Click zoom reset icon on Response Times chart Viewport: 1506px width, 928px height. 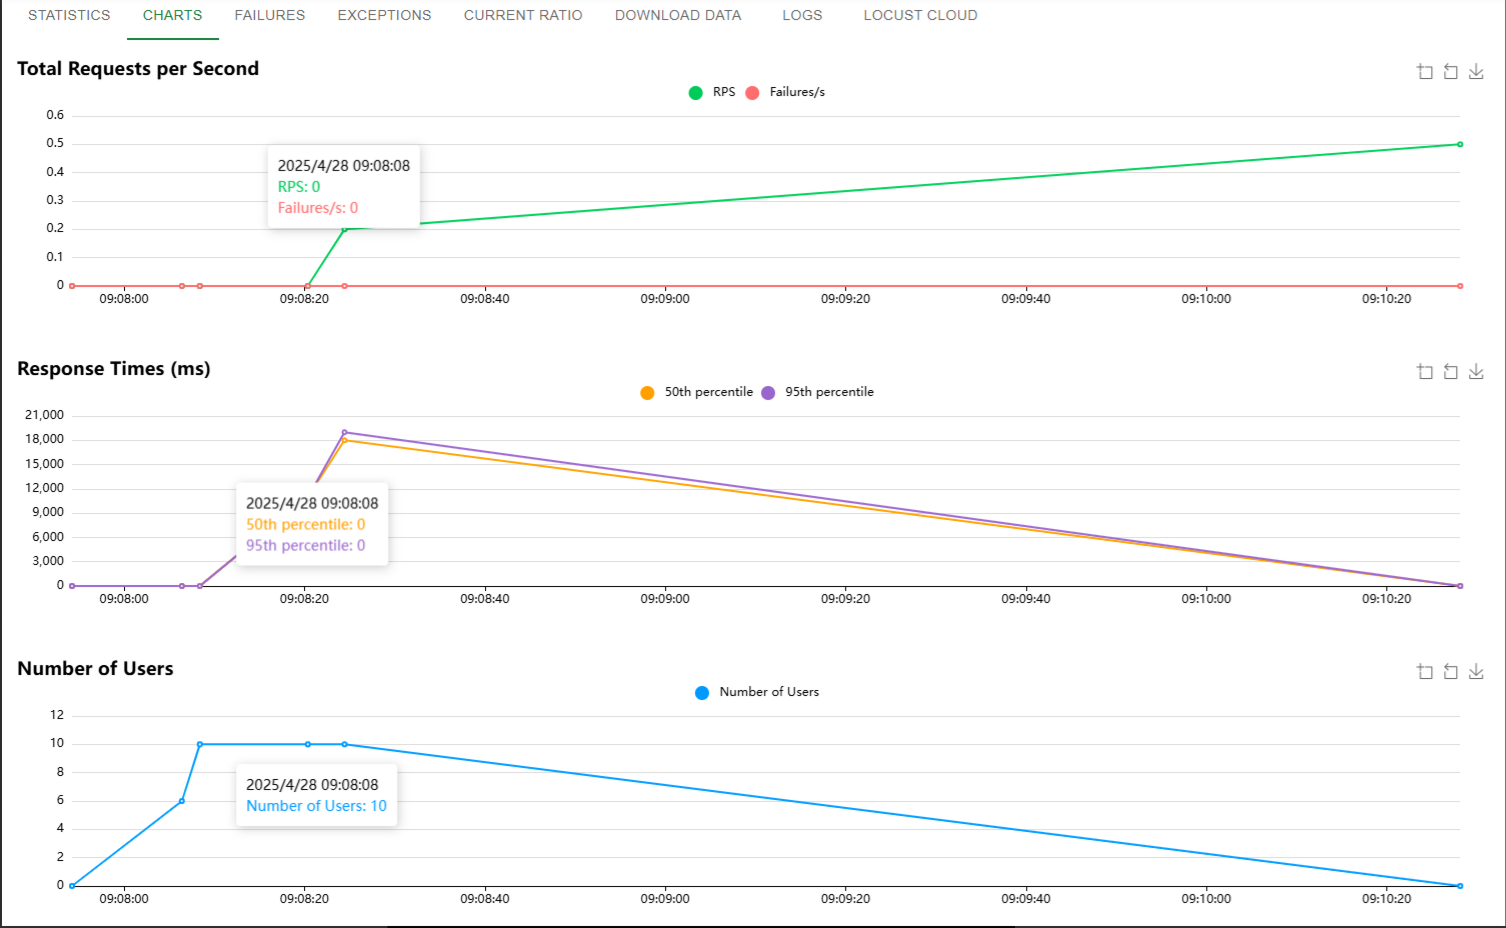point(1450,371)
